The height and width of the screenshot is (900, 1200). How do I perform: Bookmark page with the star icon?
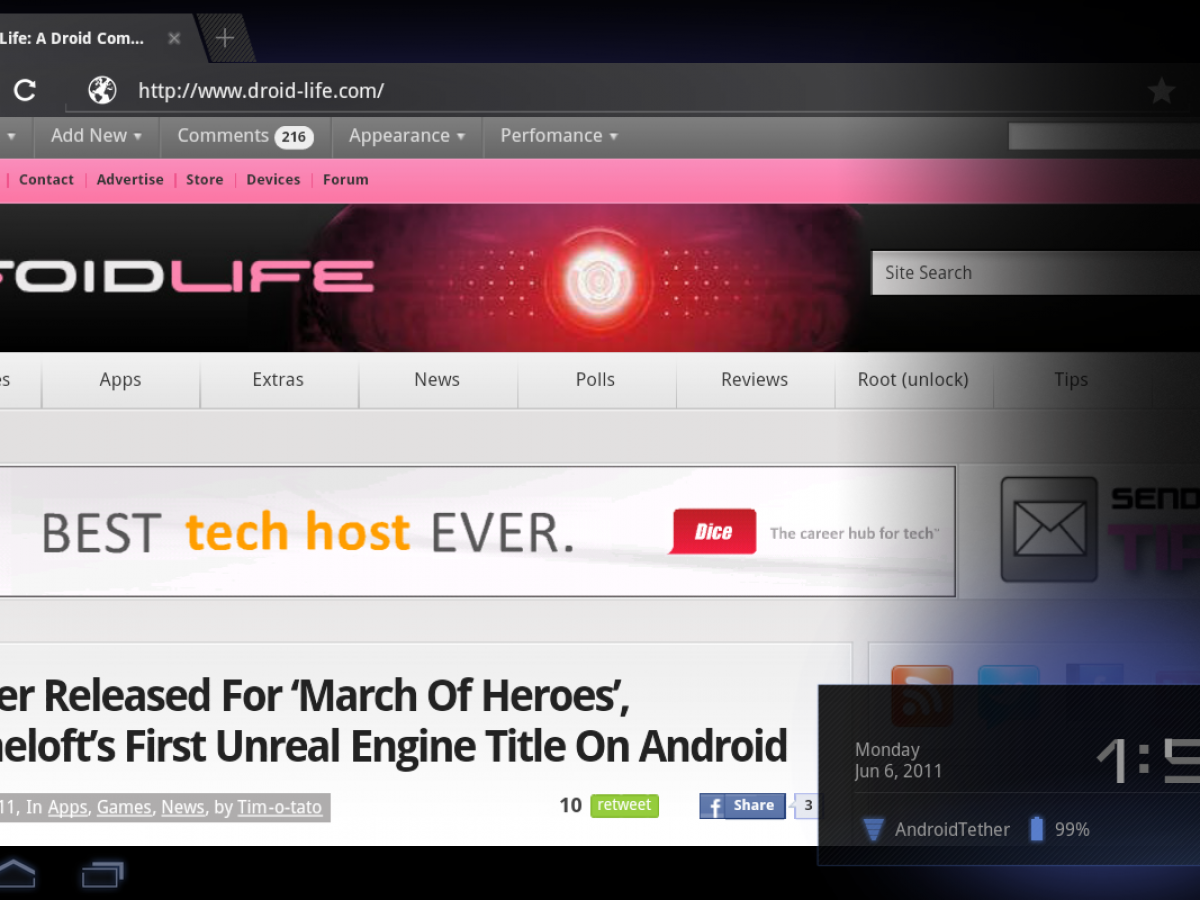1161,92
